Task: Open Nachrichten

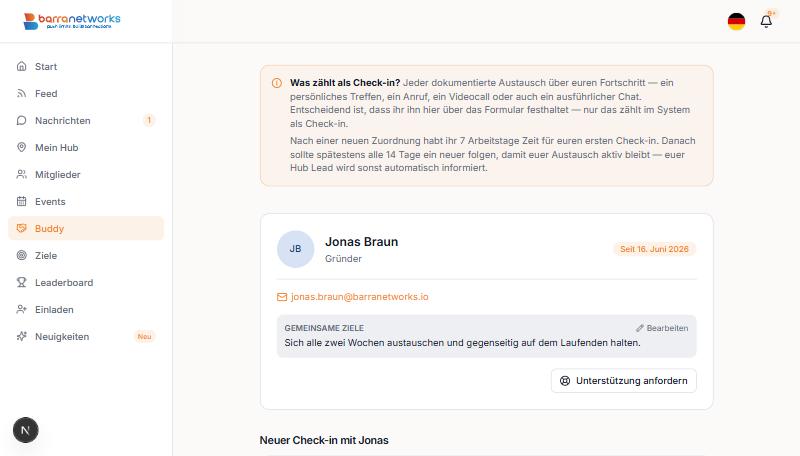Action: [86, 120]
